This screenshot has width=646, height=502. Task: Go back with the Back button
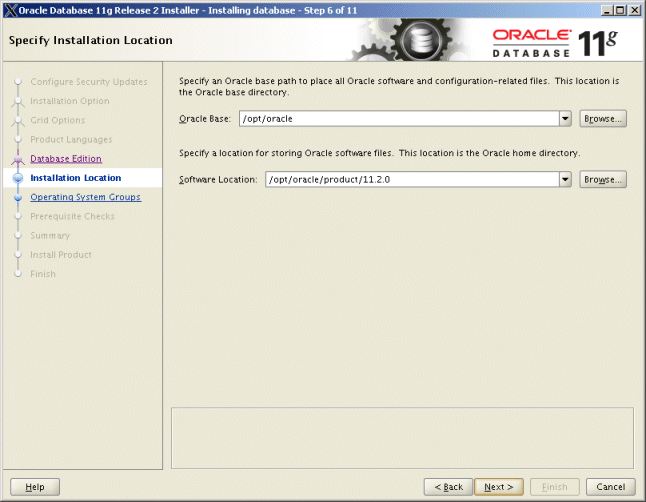448,487
